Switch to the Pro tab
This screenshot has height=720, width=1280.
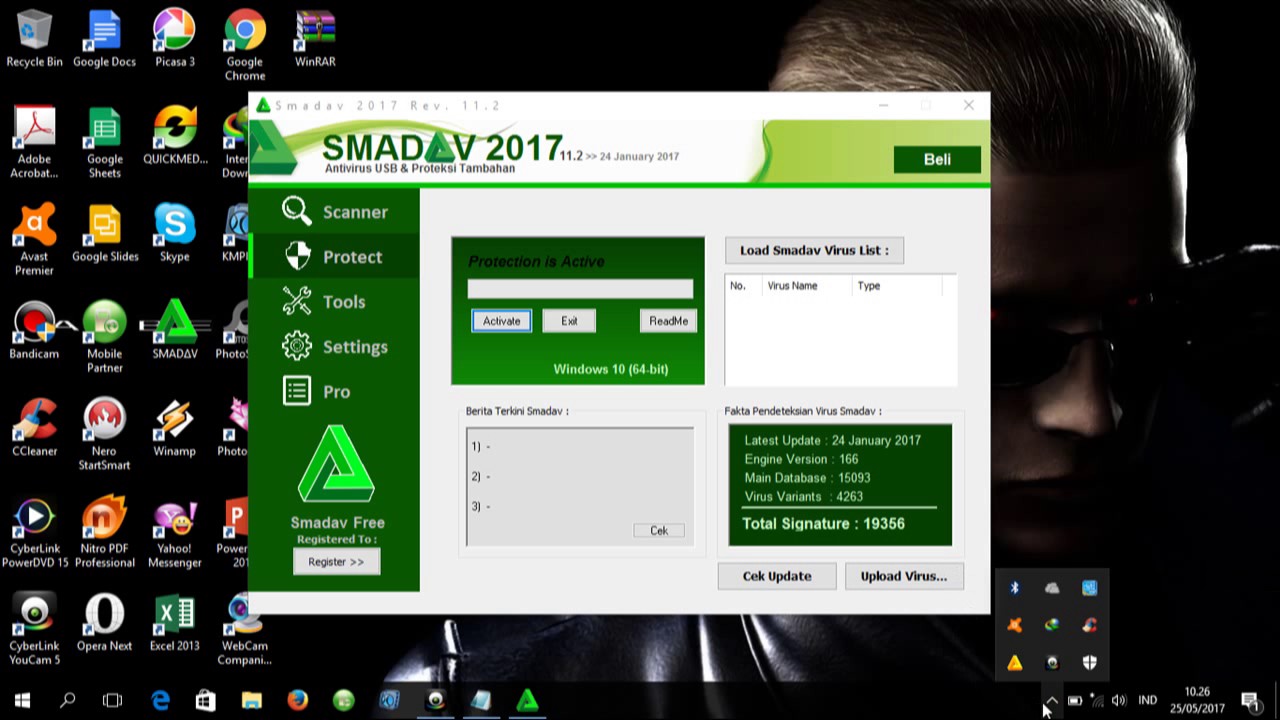tap(334, 391)
